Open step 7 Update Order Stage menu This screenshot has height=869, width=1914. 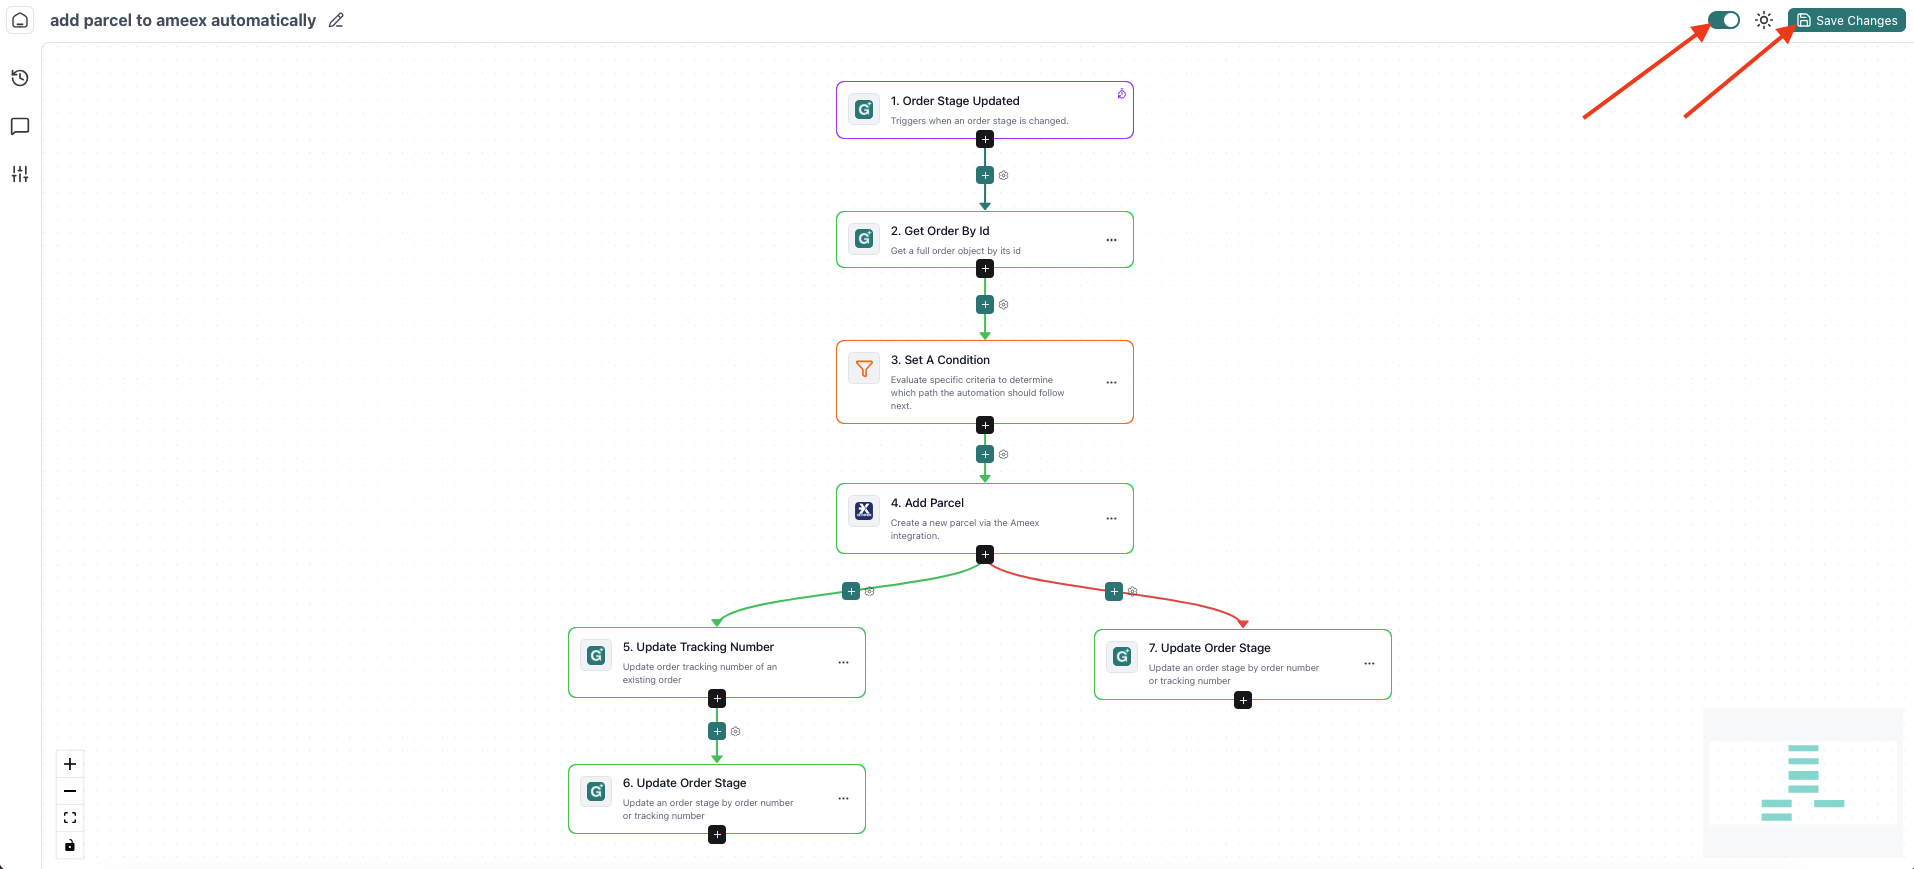(x=1369, y=663)
